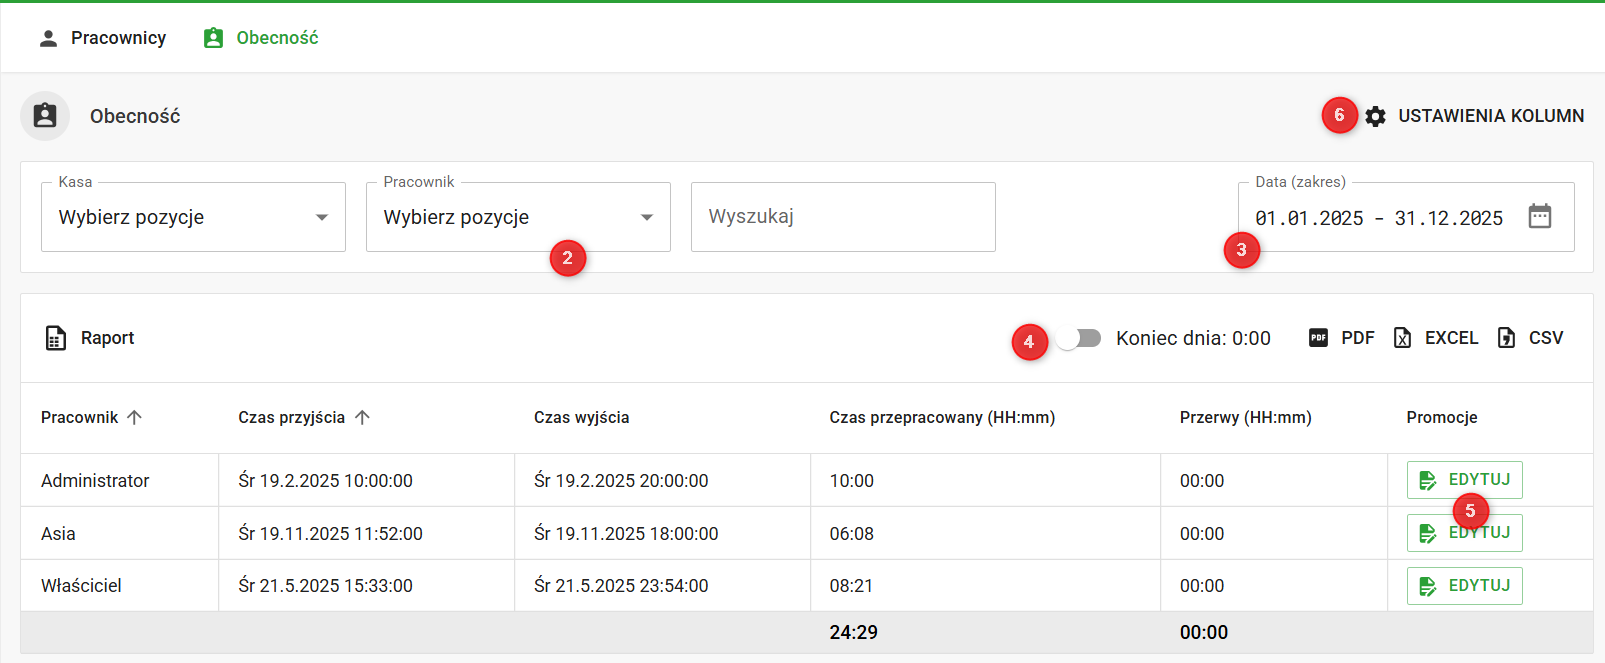Click exit time Śr 19.2.2025 20:00:00
This screenshot has height=663, width=1605.
pyautogui.click(x=621, y=481)
